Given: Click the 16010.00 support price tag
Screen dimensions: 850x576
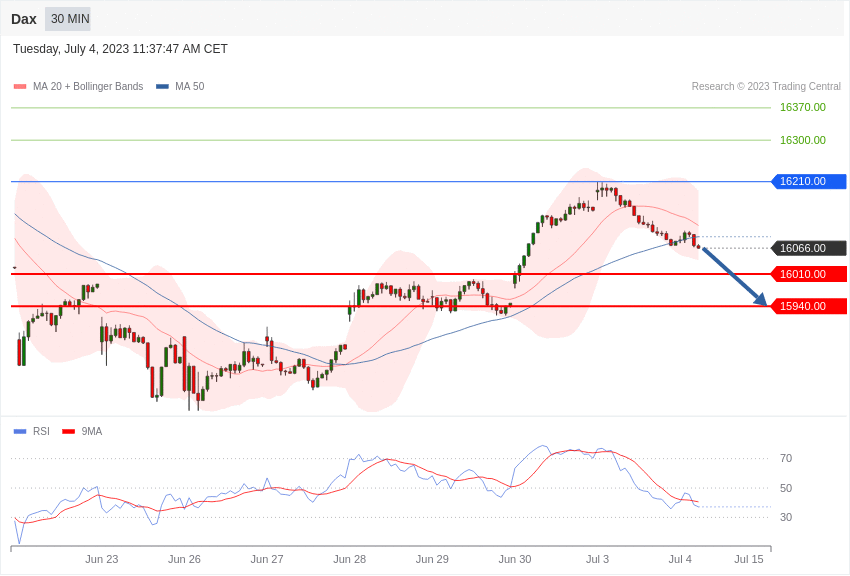Looking at the screenshot, I should [808, 274].
